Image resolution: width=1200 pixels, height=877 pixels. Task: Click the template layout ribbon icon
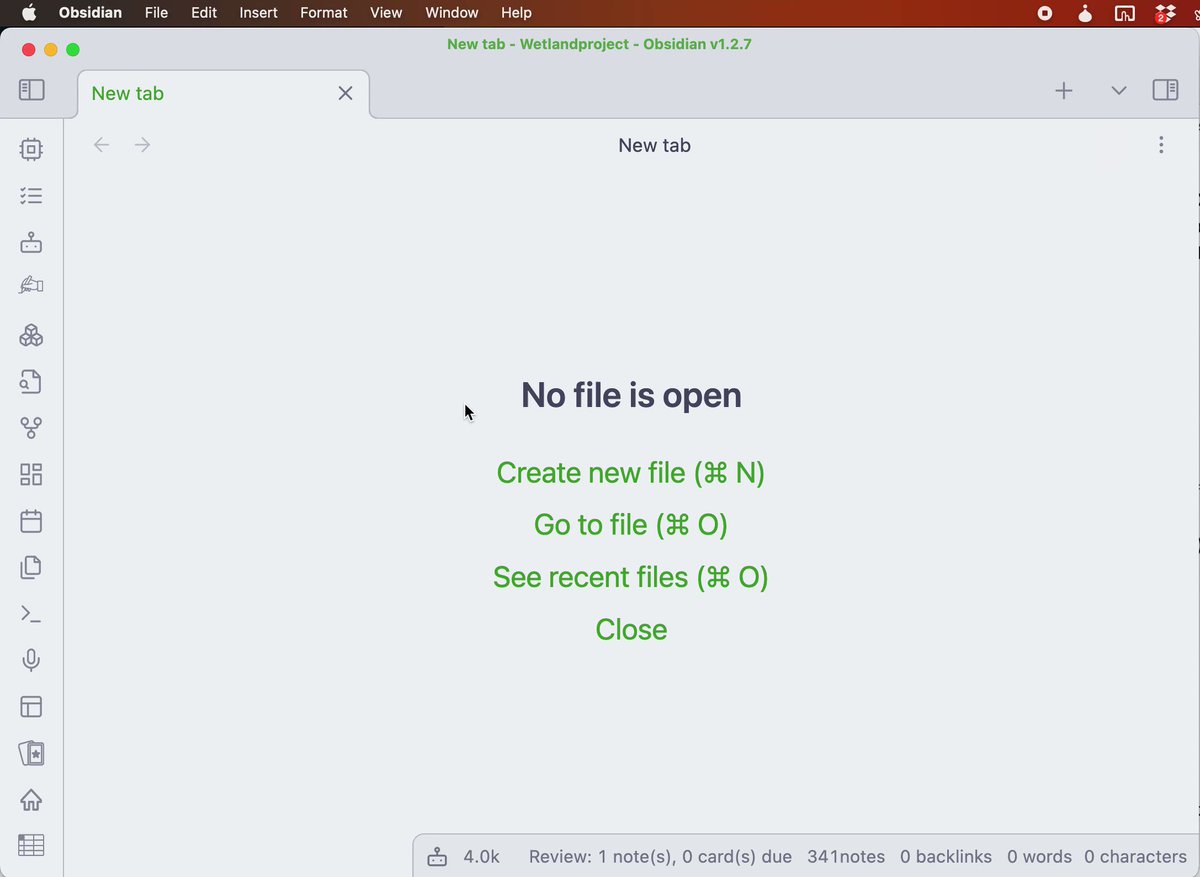tap(31, 707)
